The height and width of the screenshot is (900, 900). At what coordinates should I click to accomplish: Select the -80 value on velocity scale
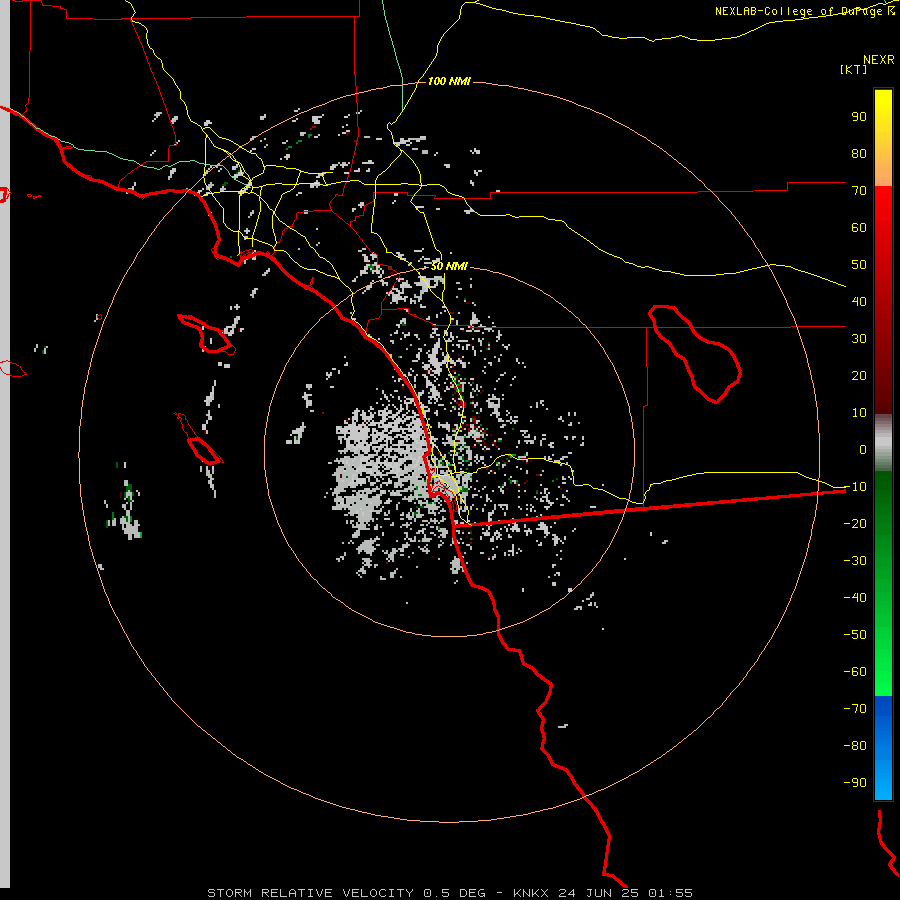click(855, 746)
